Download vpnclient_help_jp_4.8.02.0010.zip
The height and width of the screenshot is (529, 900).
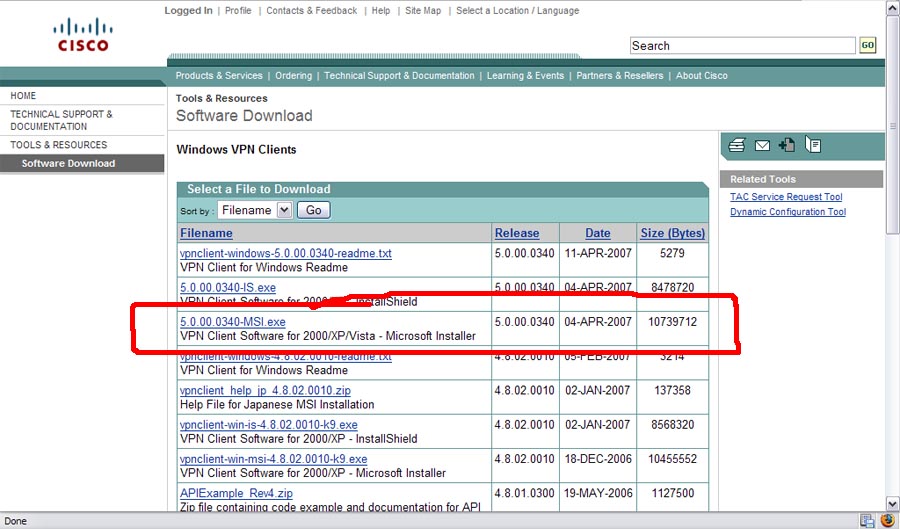265,390
